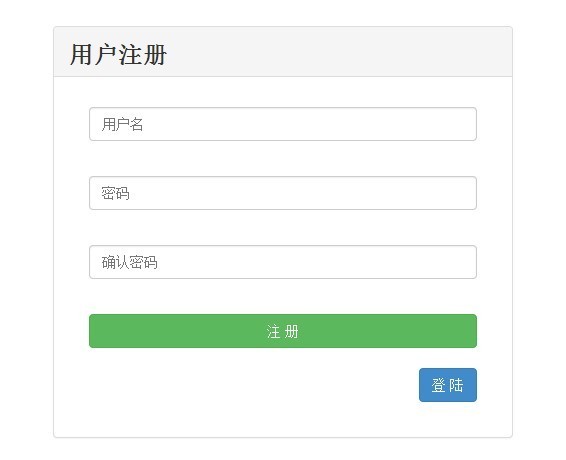
Task: Click the 注册 label on green button
Action: point(283,331)
